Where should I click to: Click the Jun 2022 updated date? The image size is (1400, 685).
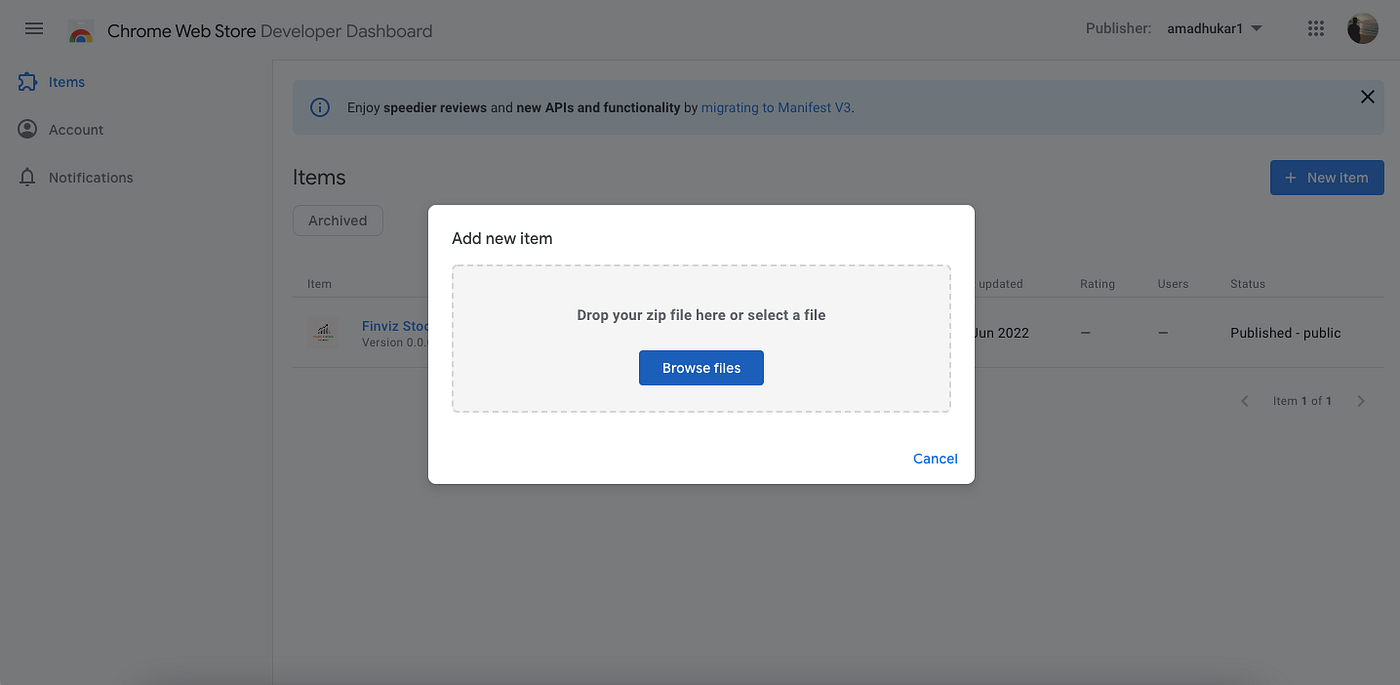click(1001, 333)
